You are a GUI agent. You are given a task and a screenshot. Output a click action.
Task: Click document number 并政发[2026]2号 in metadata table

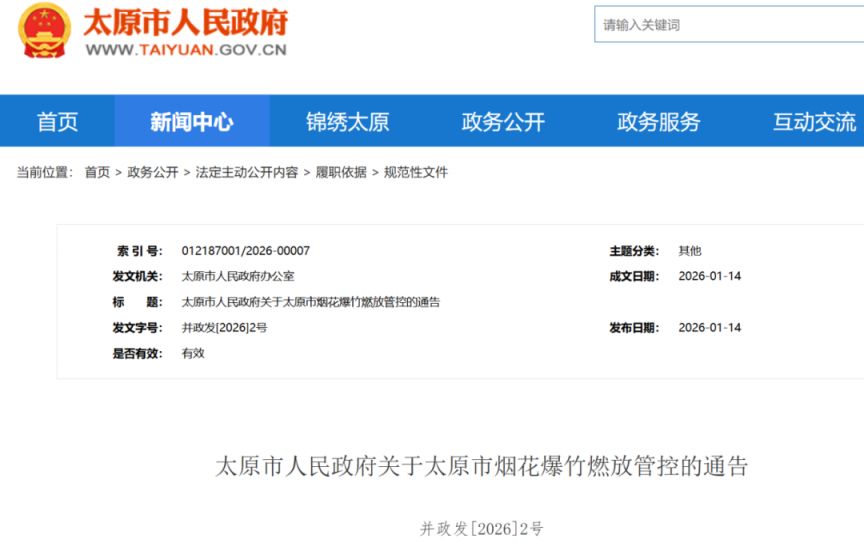[224, 327]
